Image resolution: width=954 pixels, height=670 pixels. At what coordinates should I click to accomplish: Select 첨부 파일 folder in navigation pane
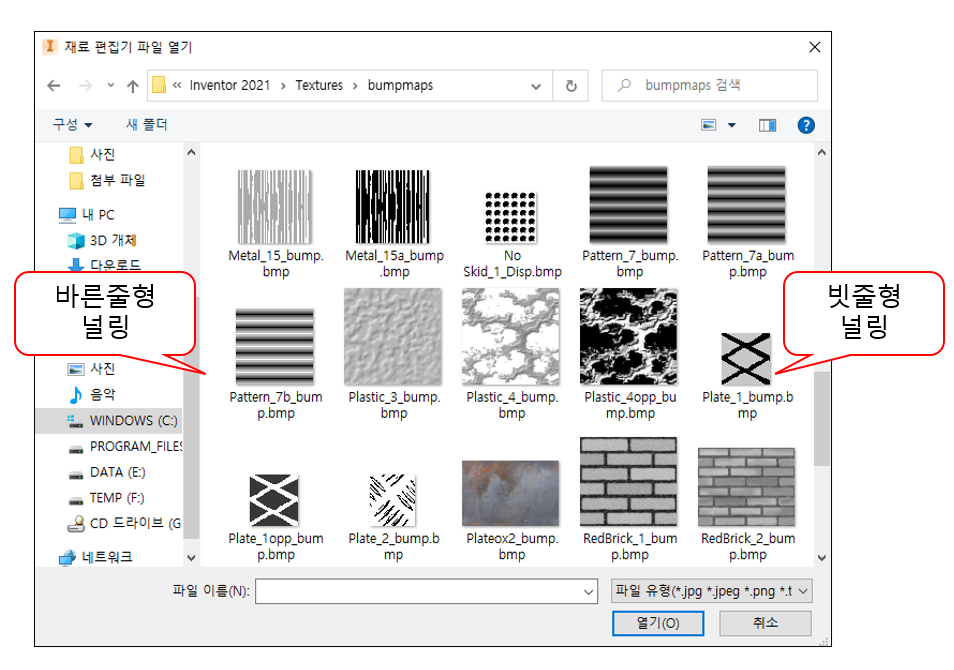click(x=107, y=180)
